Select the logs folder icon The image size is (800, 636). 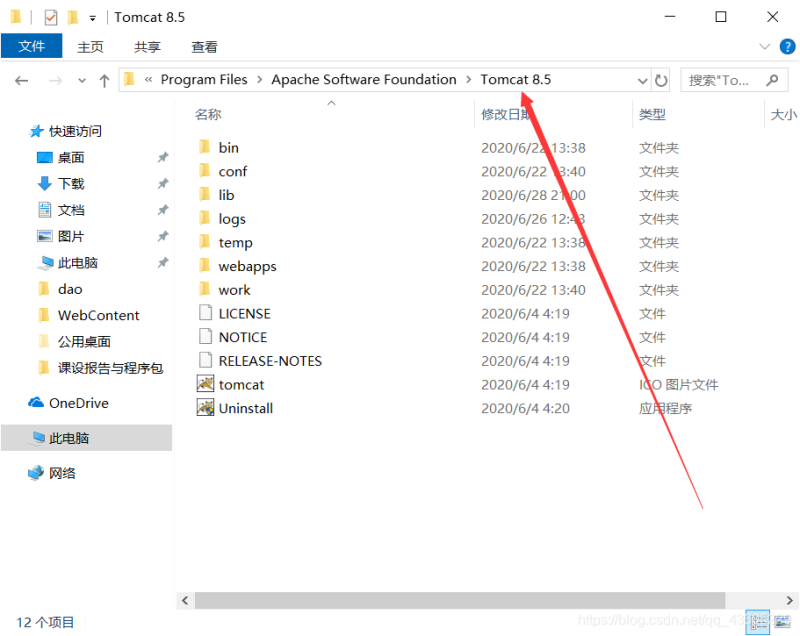(x=205, y=218)
